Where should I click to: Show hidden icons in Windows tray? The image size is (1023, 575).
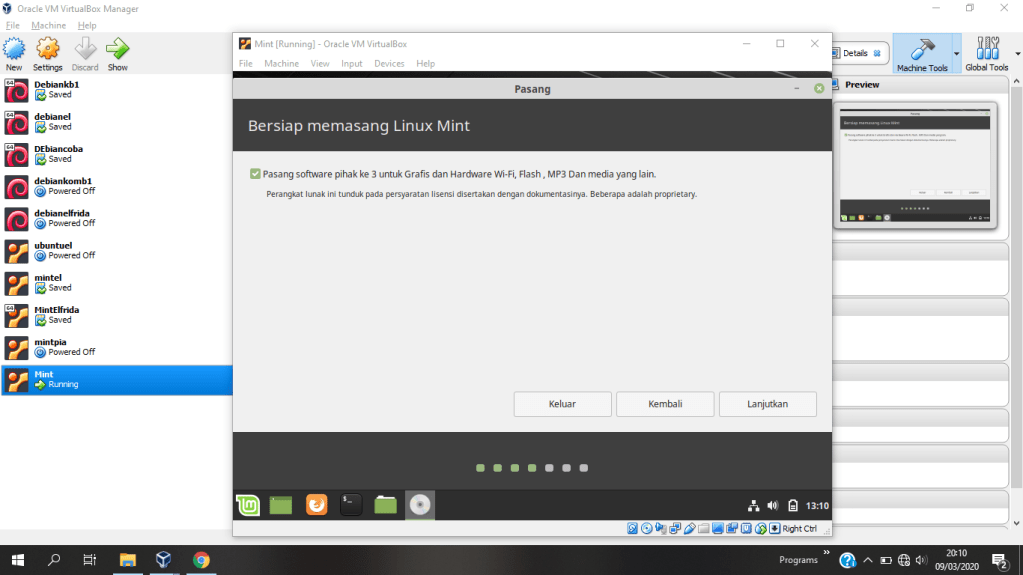(x=868, y=560)
